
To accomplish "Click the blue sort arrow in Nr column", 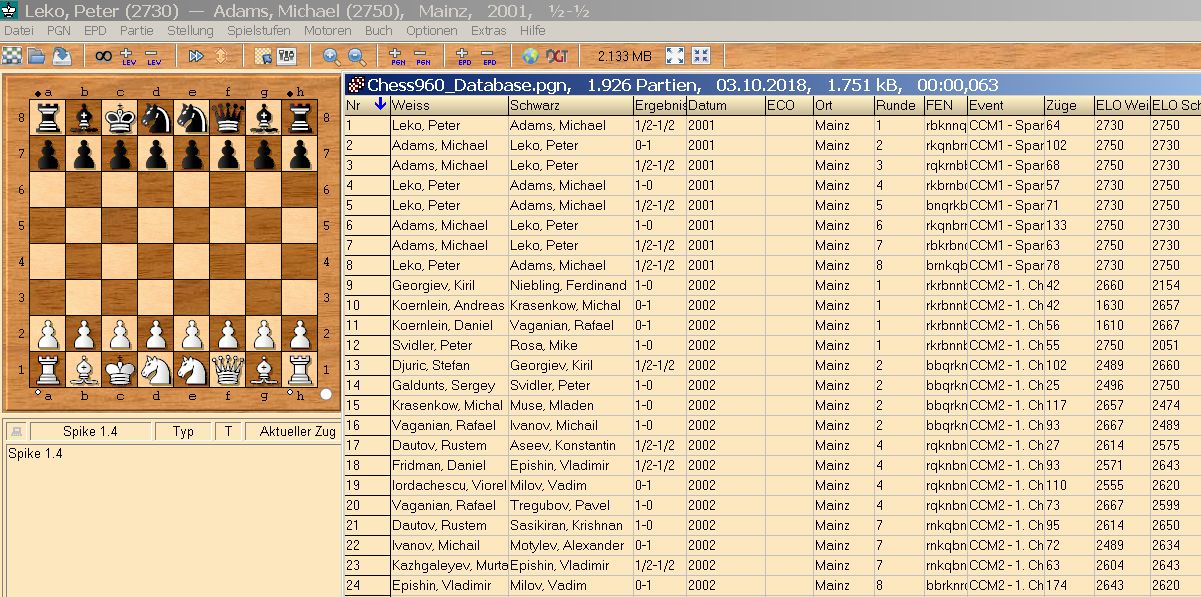I will 379,105.
